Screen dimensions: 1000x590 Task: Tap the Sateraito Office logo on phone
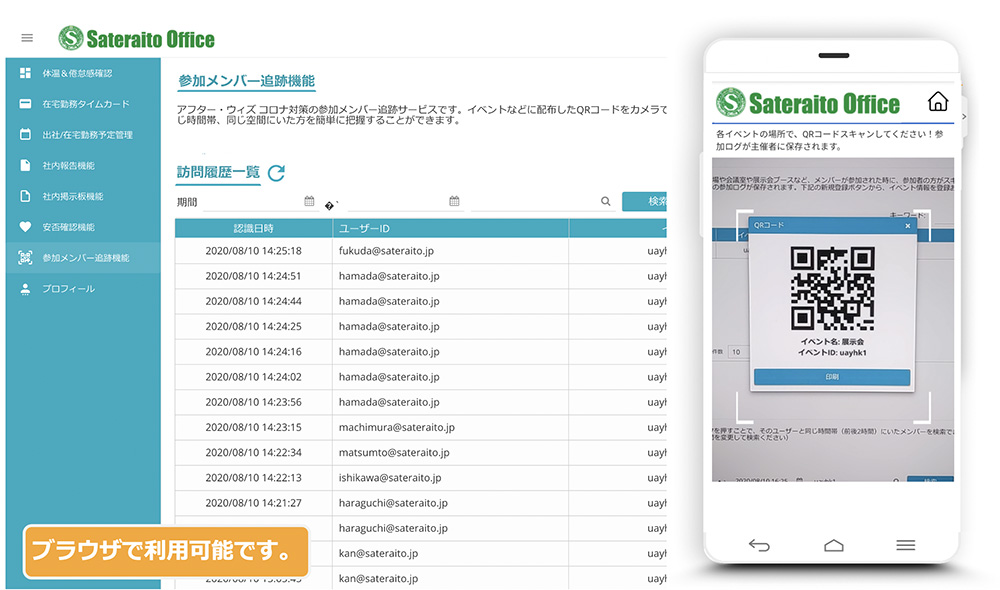pyautogui.click(x=807, y=103)
